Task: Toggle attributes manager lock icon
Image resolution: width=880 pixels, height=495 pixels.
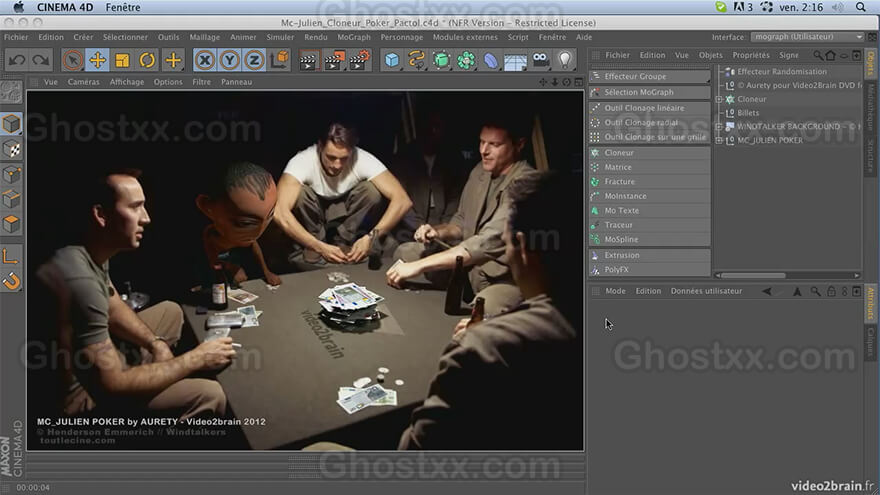Action: (x=831, y=291)
